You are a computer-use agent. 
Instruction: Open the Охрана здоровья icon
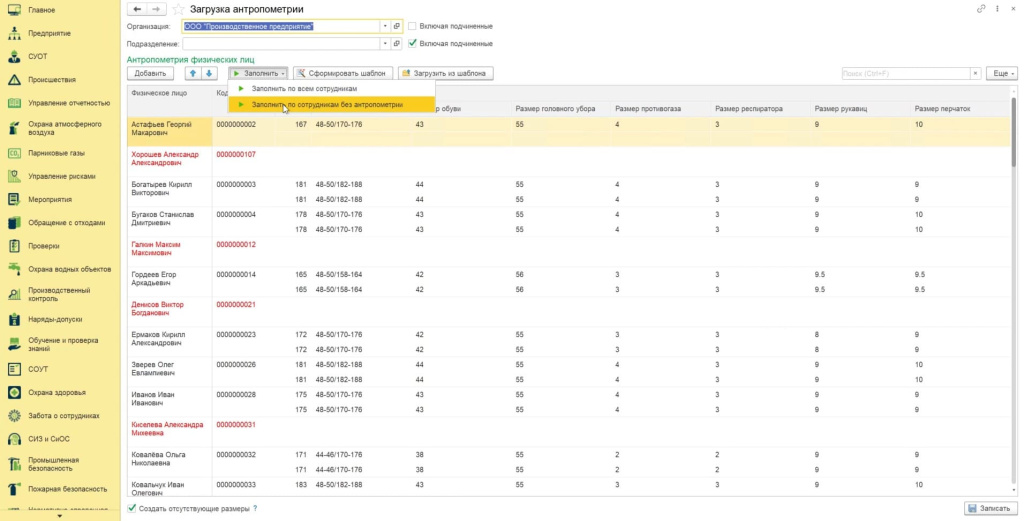click(14, 392)
